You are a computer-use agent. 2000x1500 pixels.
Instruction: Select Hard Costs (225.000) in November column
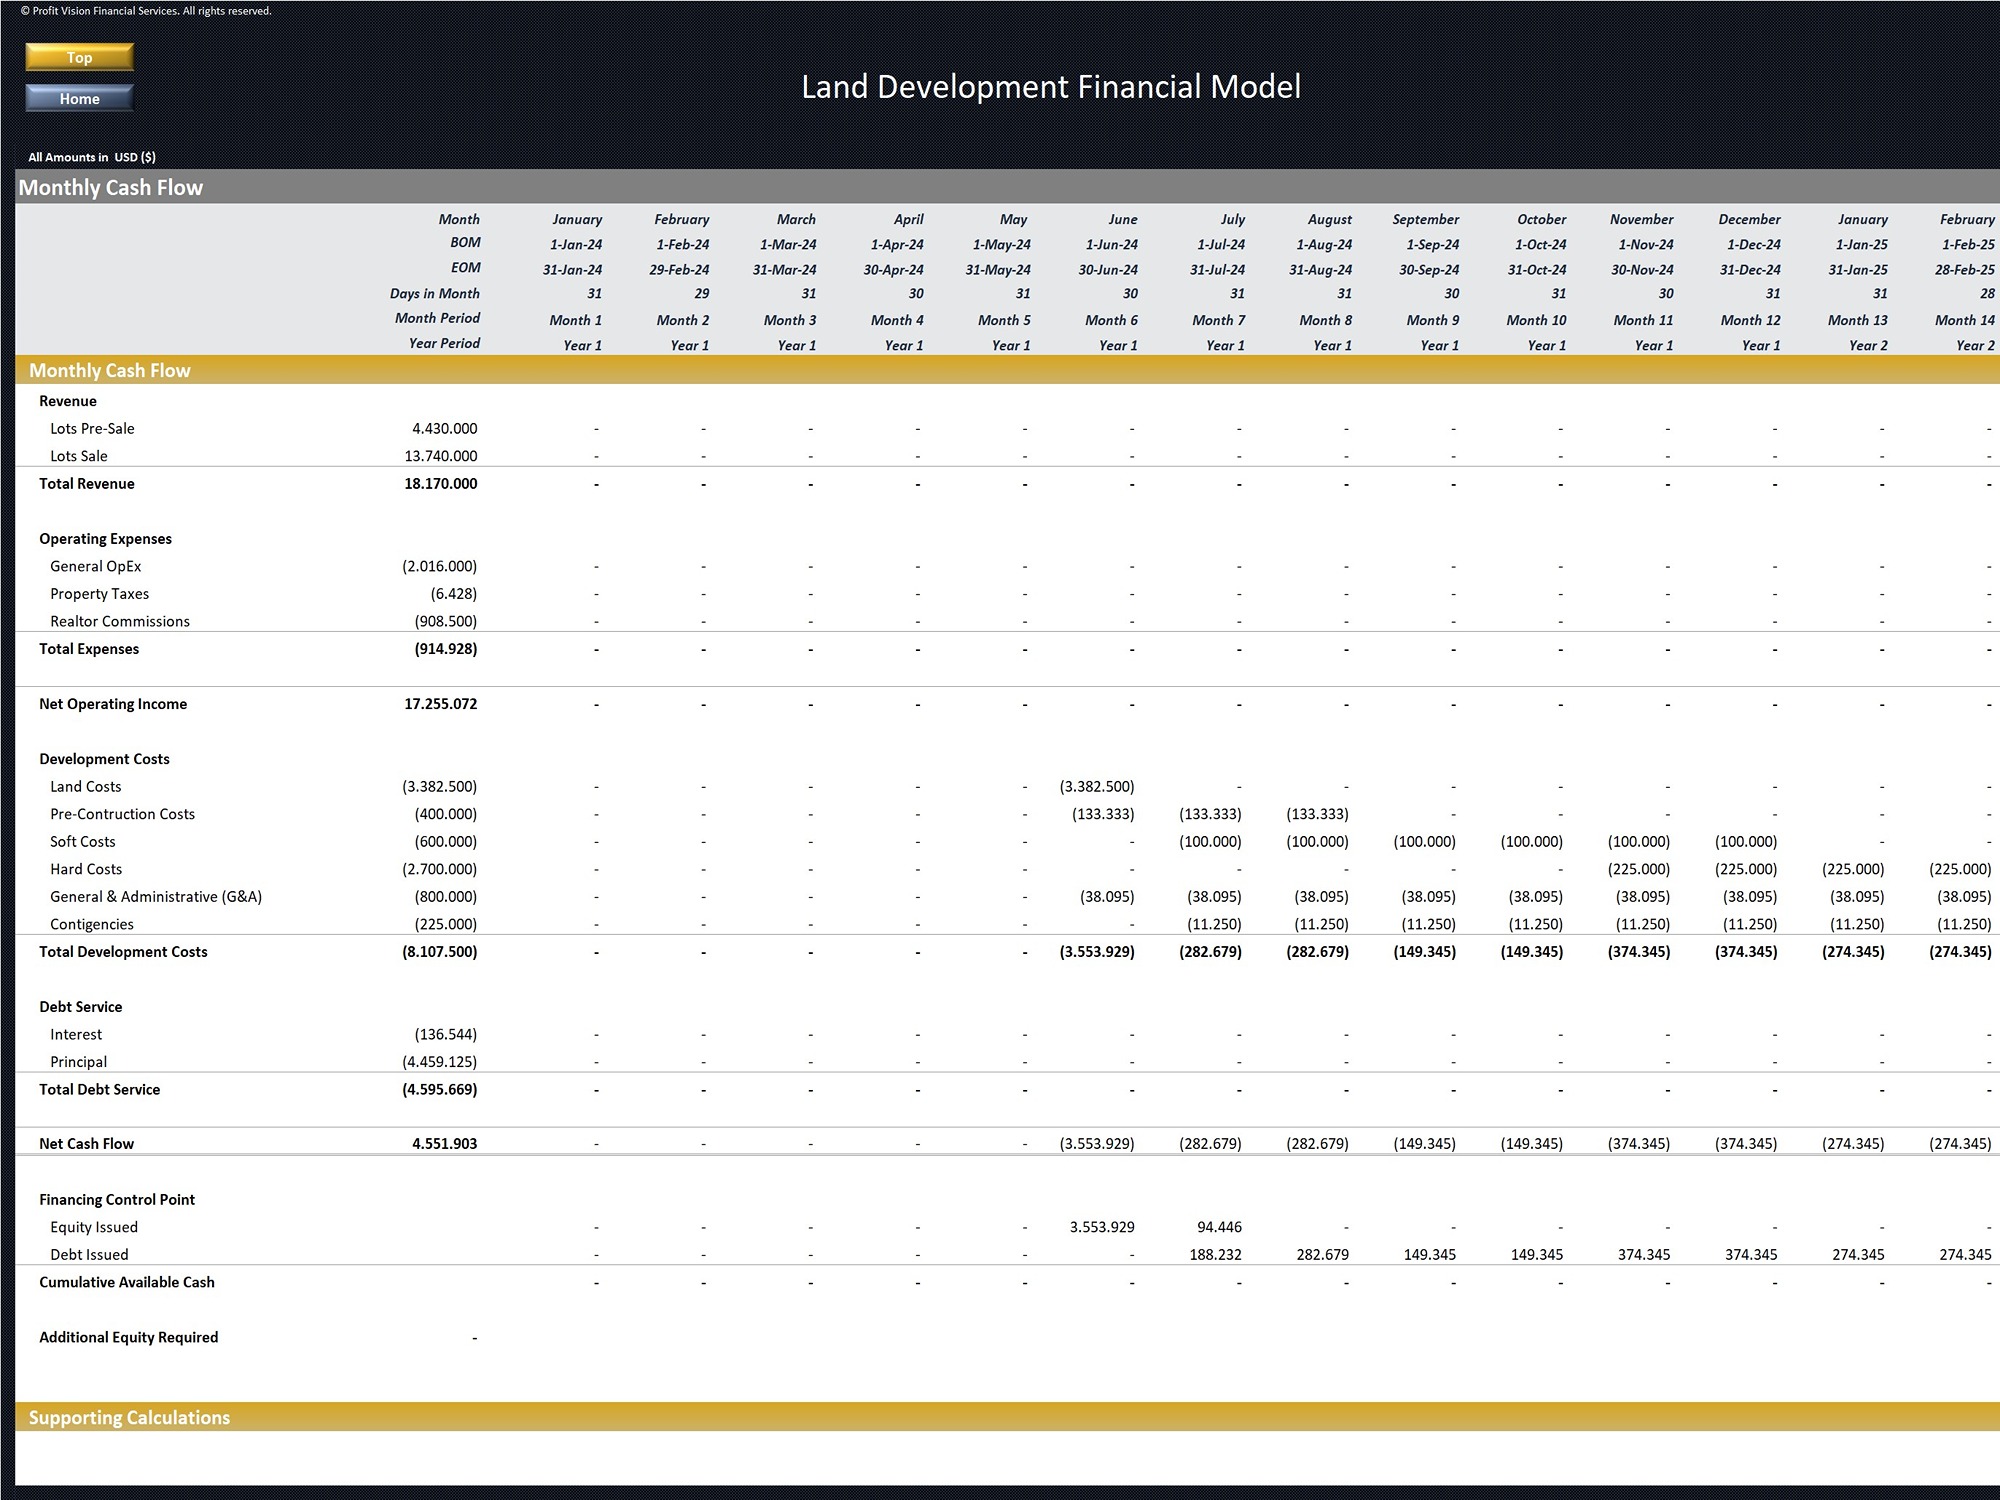[1638, 869]
